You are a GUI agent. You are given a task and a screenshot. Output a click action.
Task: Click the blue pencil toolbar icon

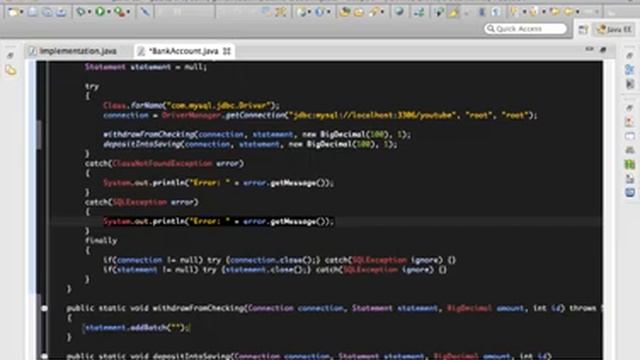click(145, 12)
